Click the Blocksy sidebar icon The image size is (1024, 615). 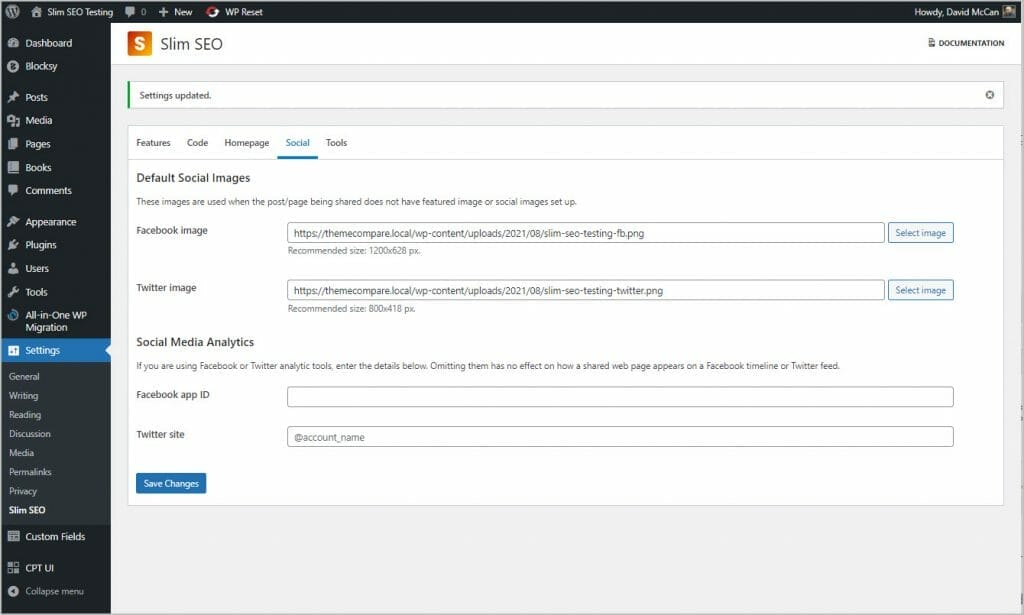(x=13, y=66)
